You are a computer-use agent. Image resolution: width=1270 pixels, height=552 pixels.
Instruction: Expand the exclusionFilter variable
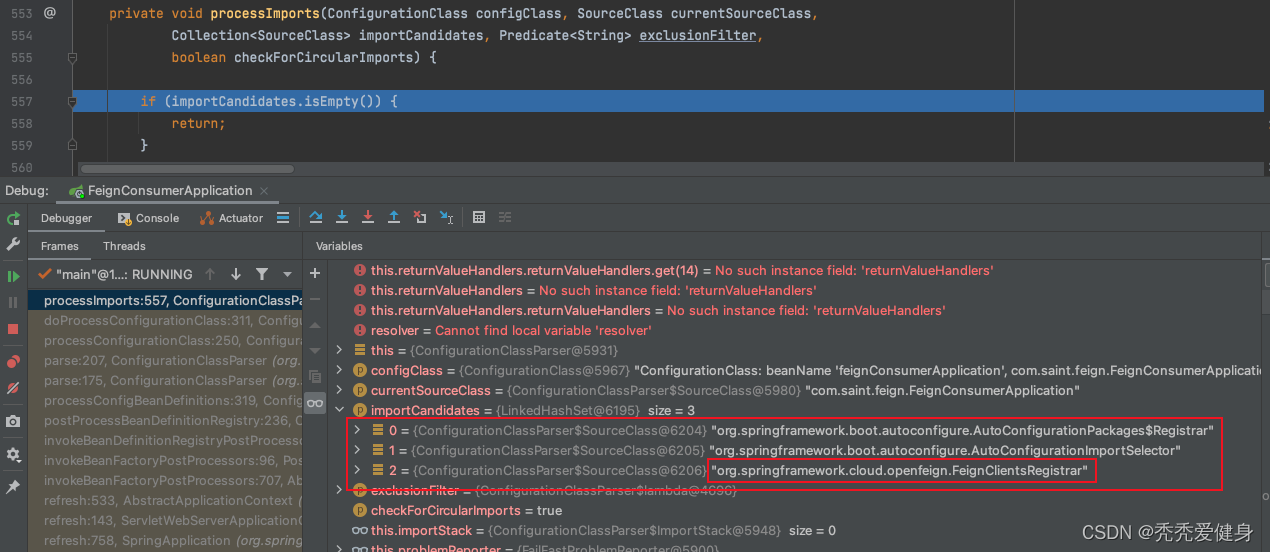coord(339,490)
